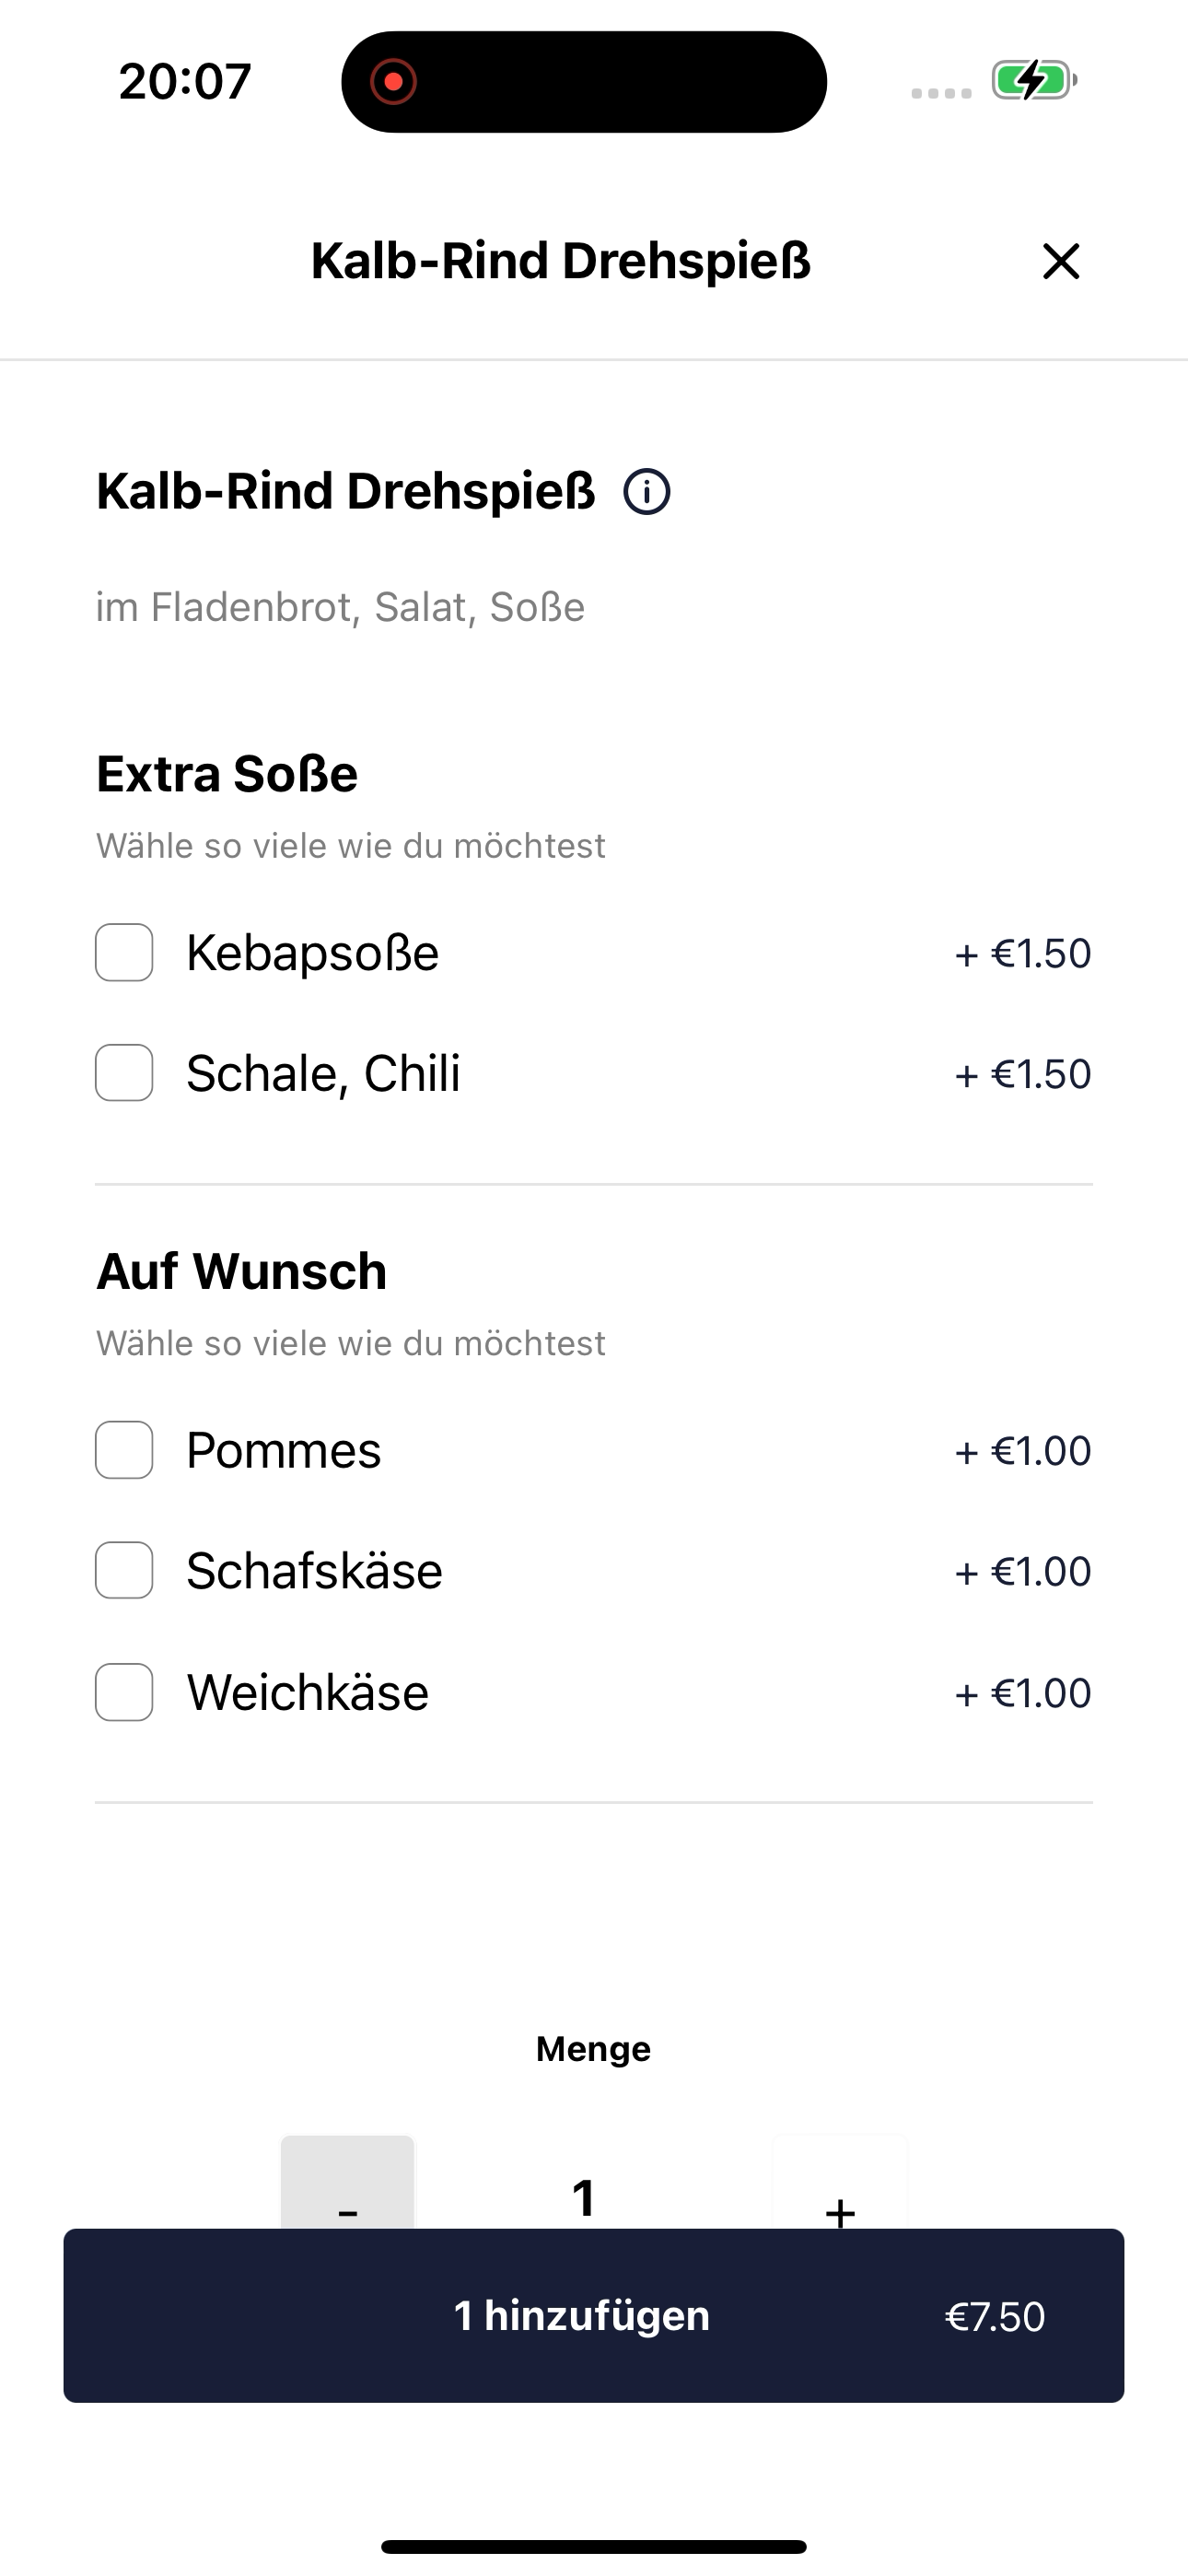
Task: Tap the battery charging icon
Action: [1033, 80]
